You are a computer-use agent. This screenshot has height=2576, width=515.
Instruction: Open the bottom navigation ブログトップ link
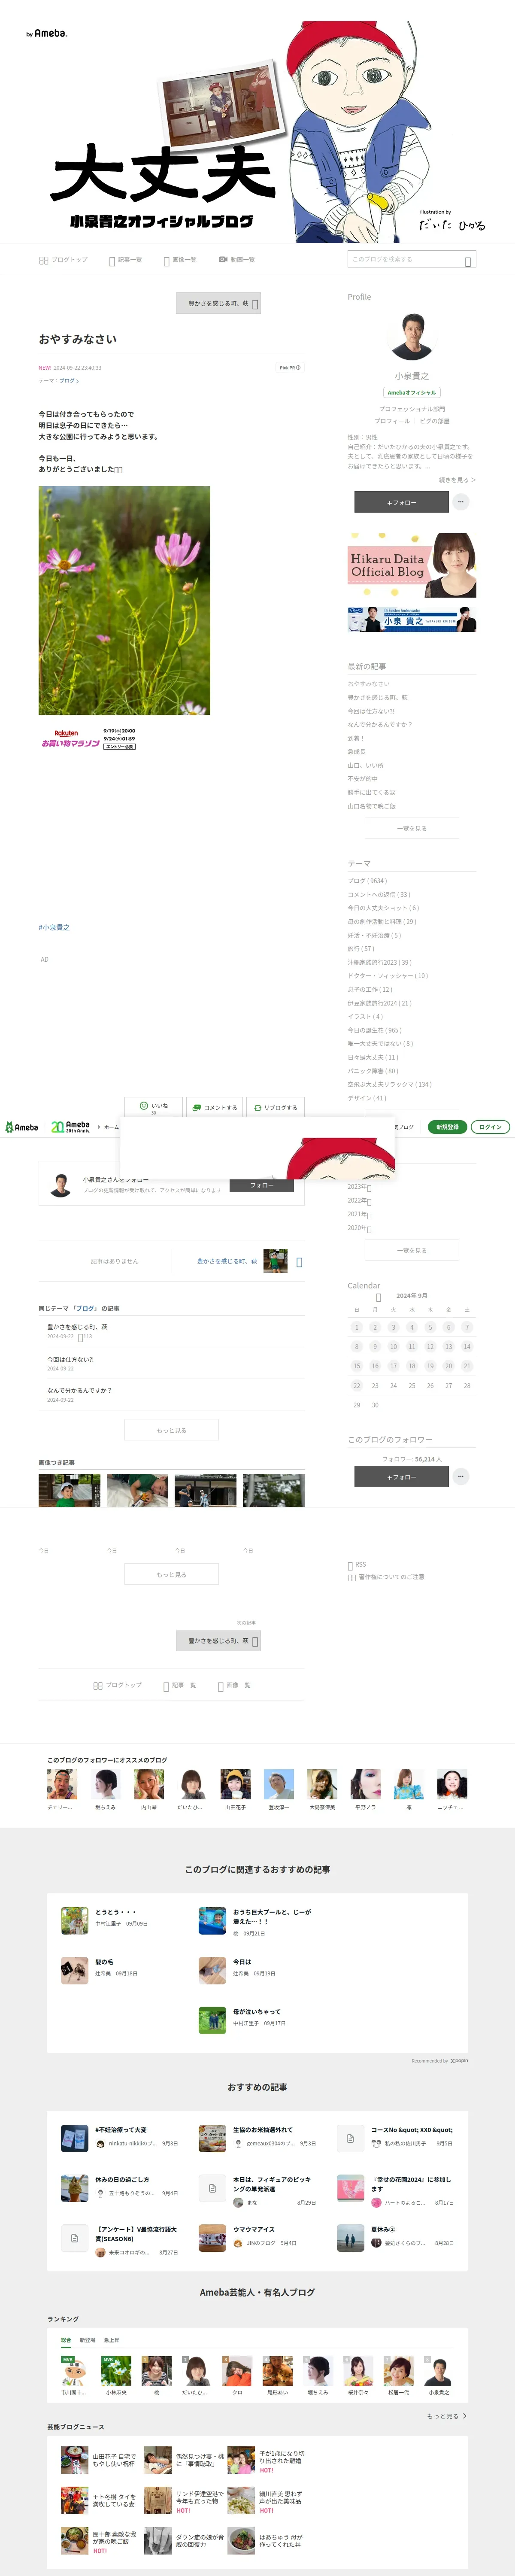point(118,1685)
